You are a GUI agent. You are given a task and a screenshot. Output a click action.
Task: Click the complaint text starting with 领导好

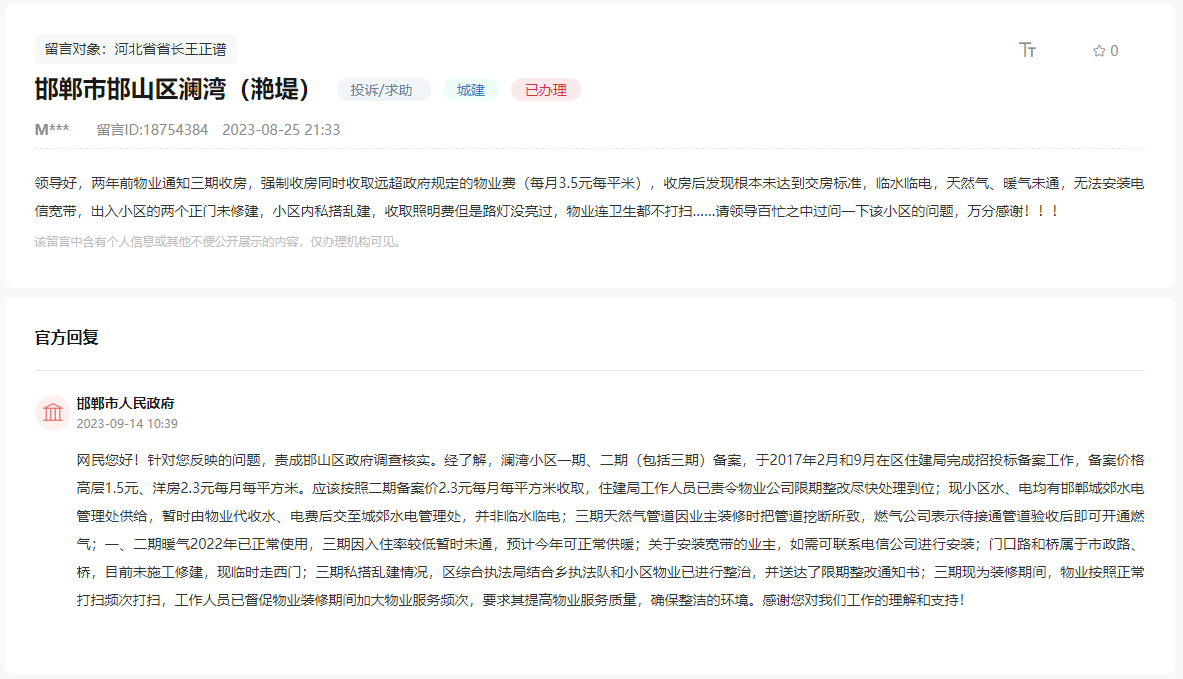point(589,197)
